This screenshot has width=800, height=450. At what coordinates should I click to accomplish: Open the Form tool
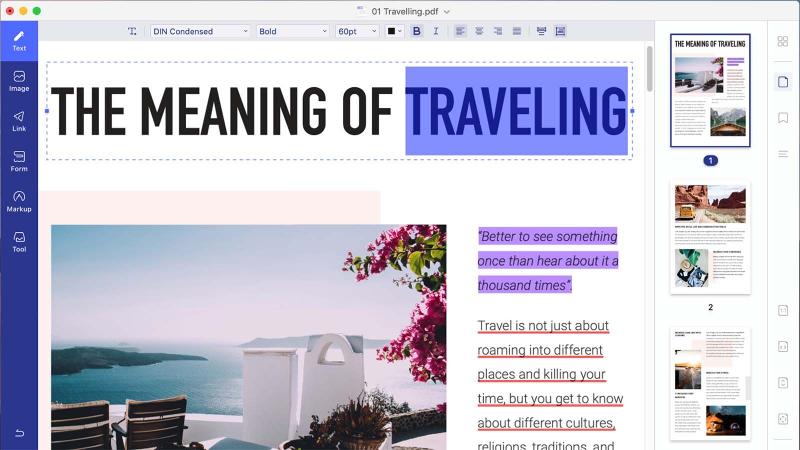click(19, 161)
